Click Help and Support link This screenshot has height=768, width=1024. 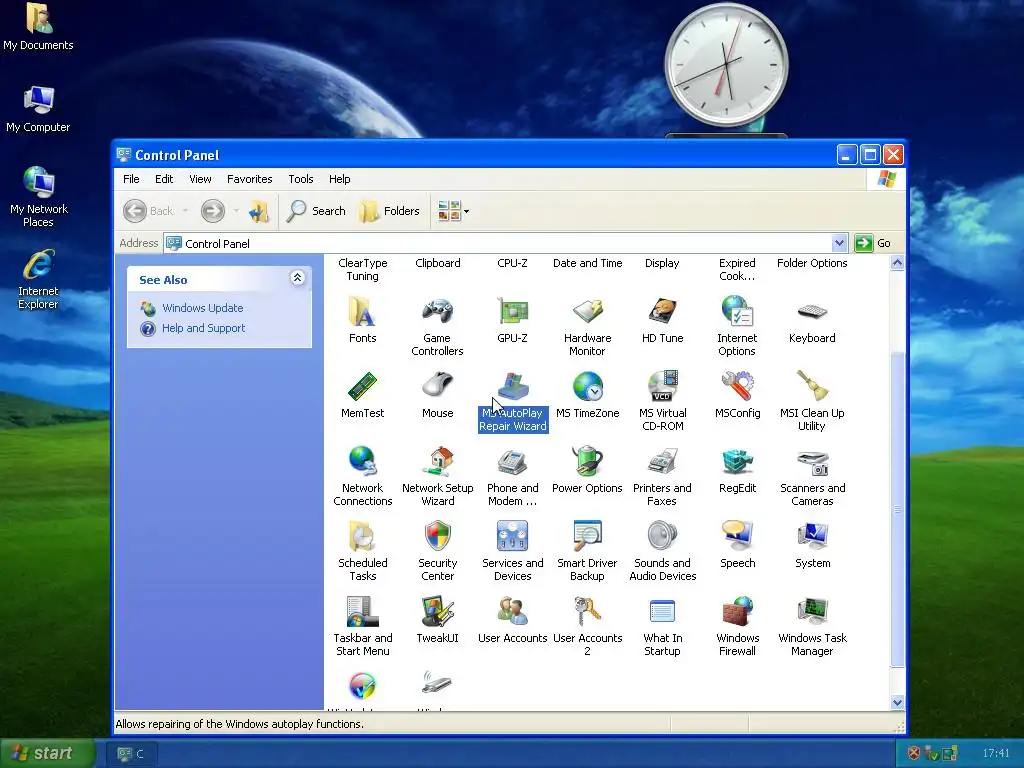pos(203,328)
